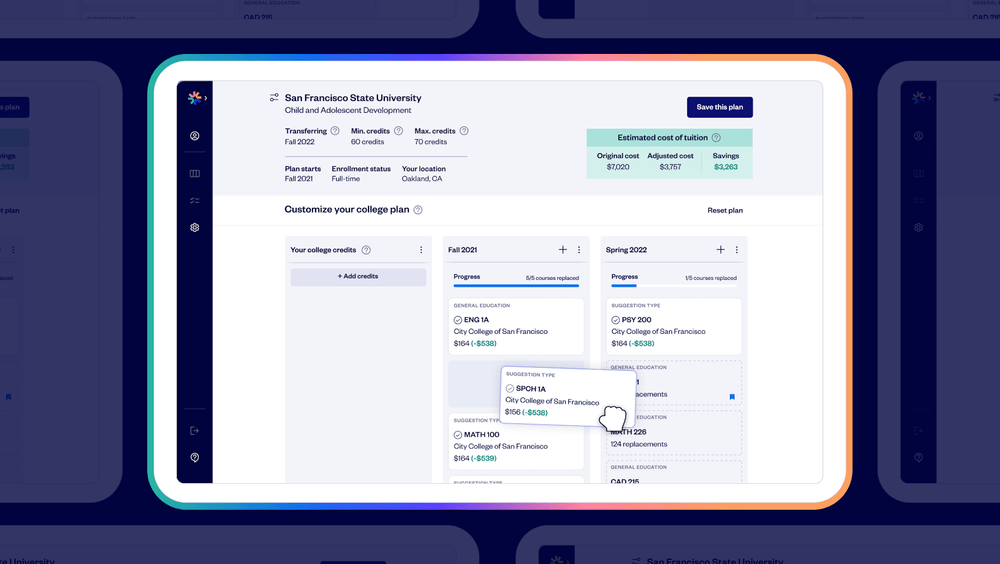
Task: Click the San Francisco State University title
Action: click(x=353, y=98)
